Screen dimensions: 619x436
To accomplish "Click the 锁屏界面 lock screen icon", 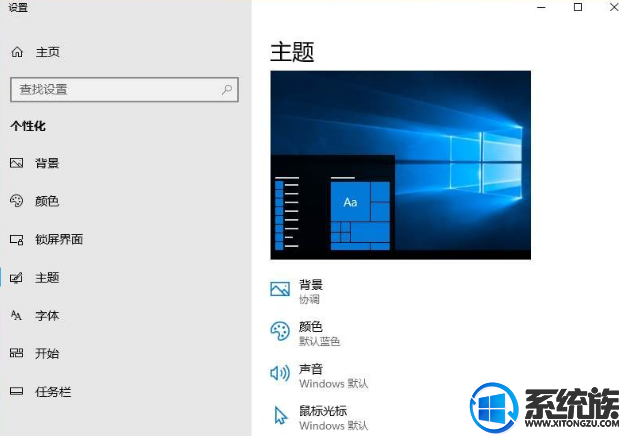I will pos(17,239).
